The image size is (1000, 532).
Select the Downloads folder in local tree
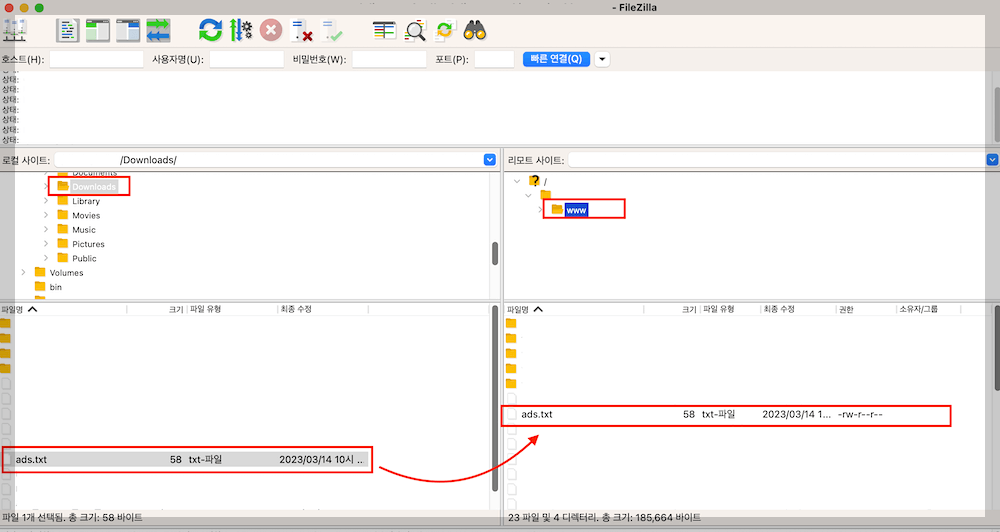point(94,186)
